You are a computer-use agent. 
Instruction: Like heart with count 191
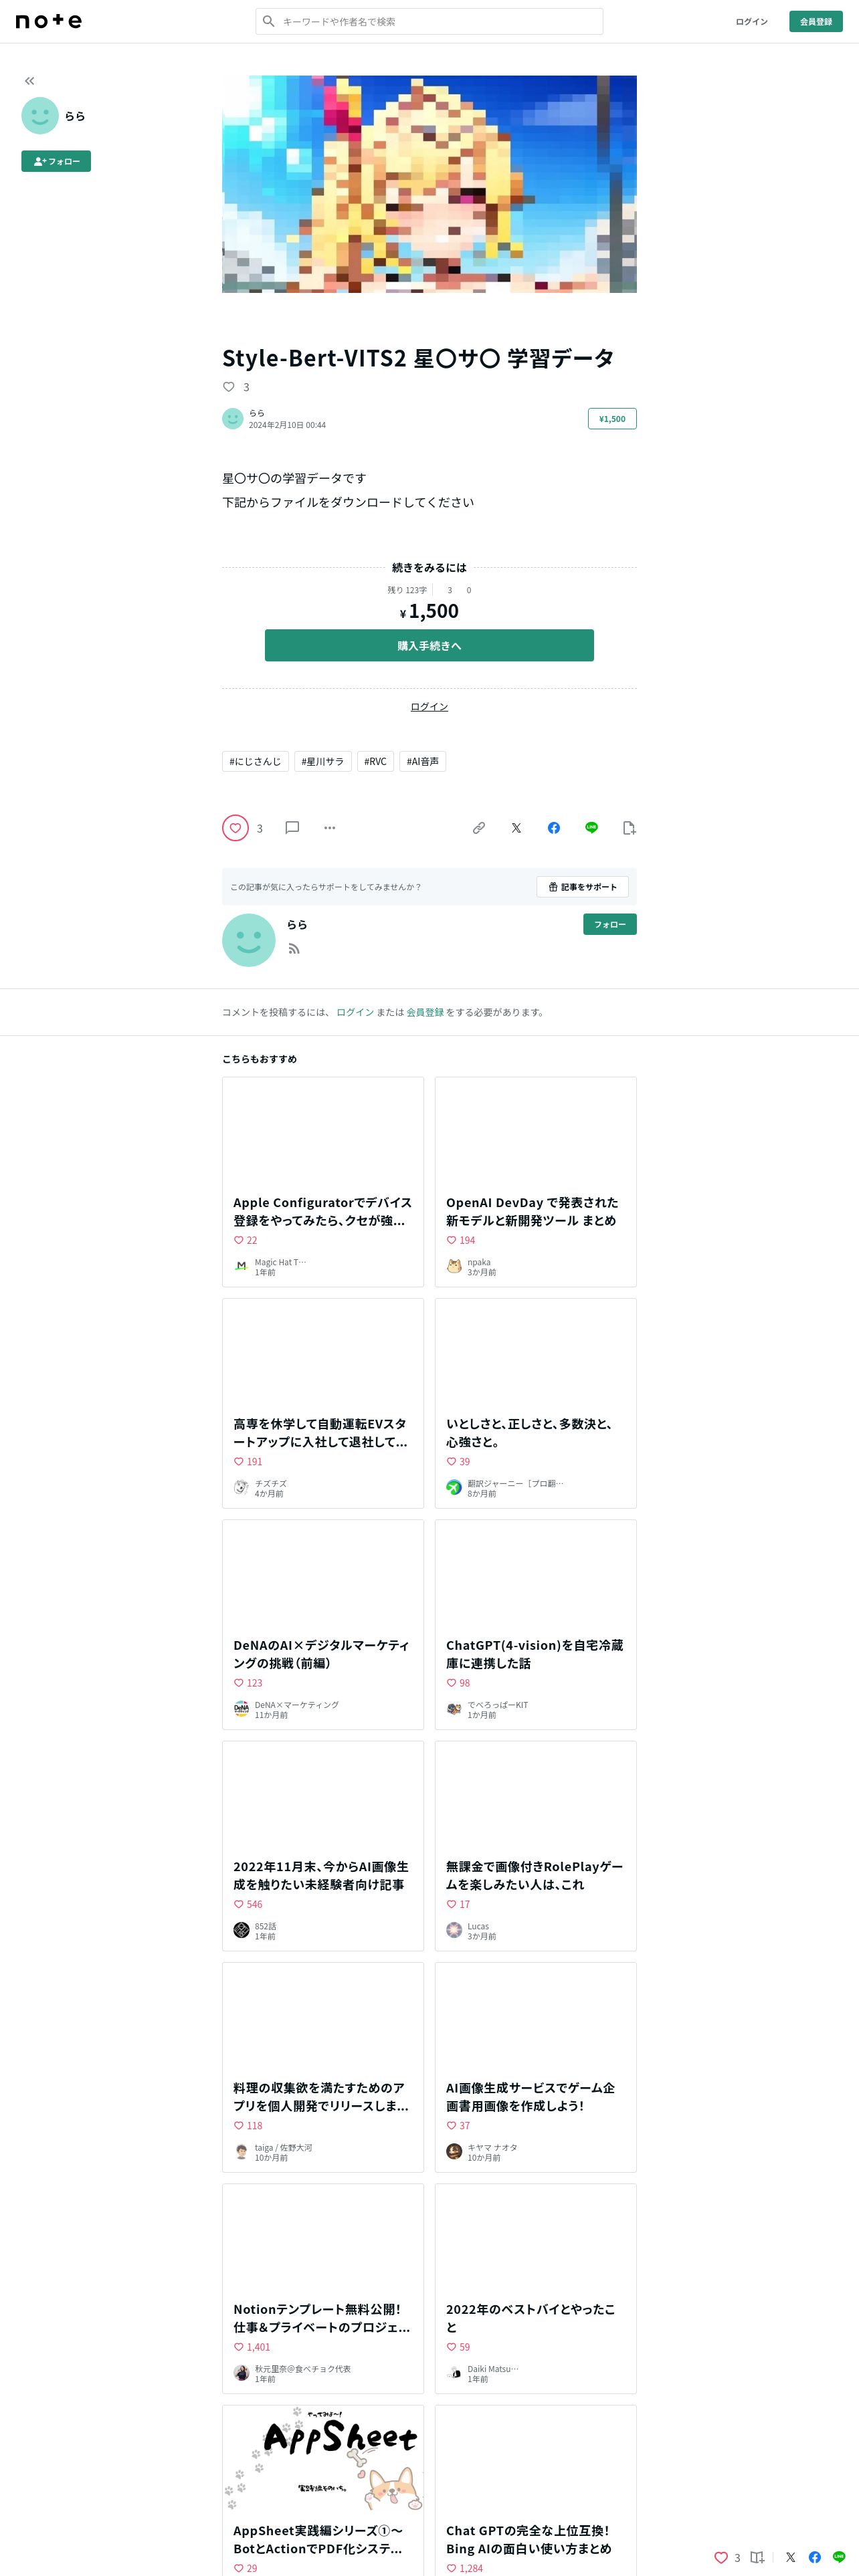pos(239,1462)
